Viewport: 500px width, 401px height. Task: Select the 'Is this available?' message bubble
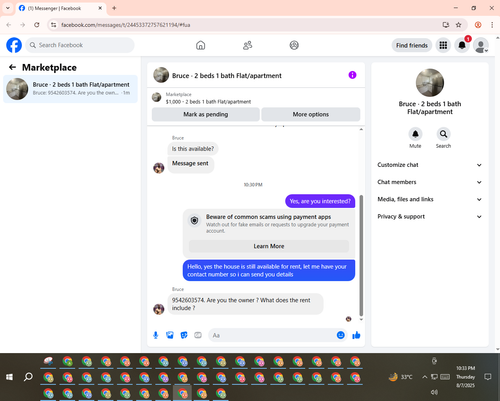pos(193,149)
